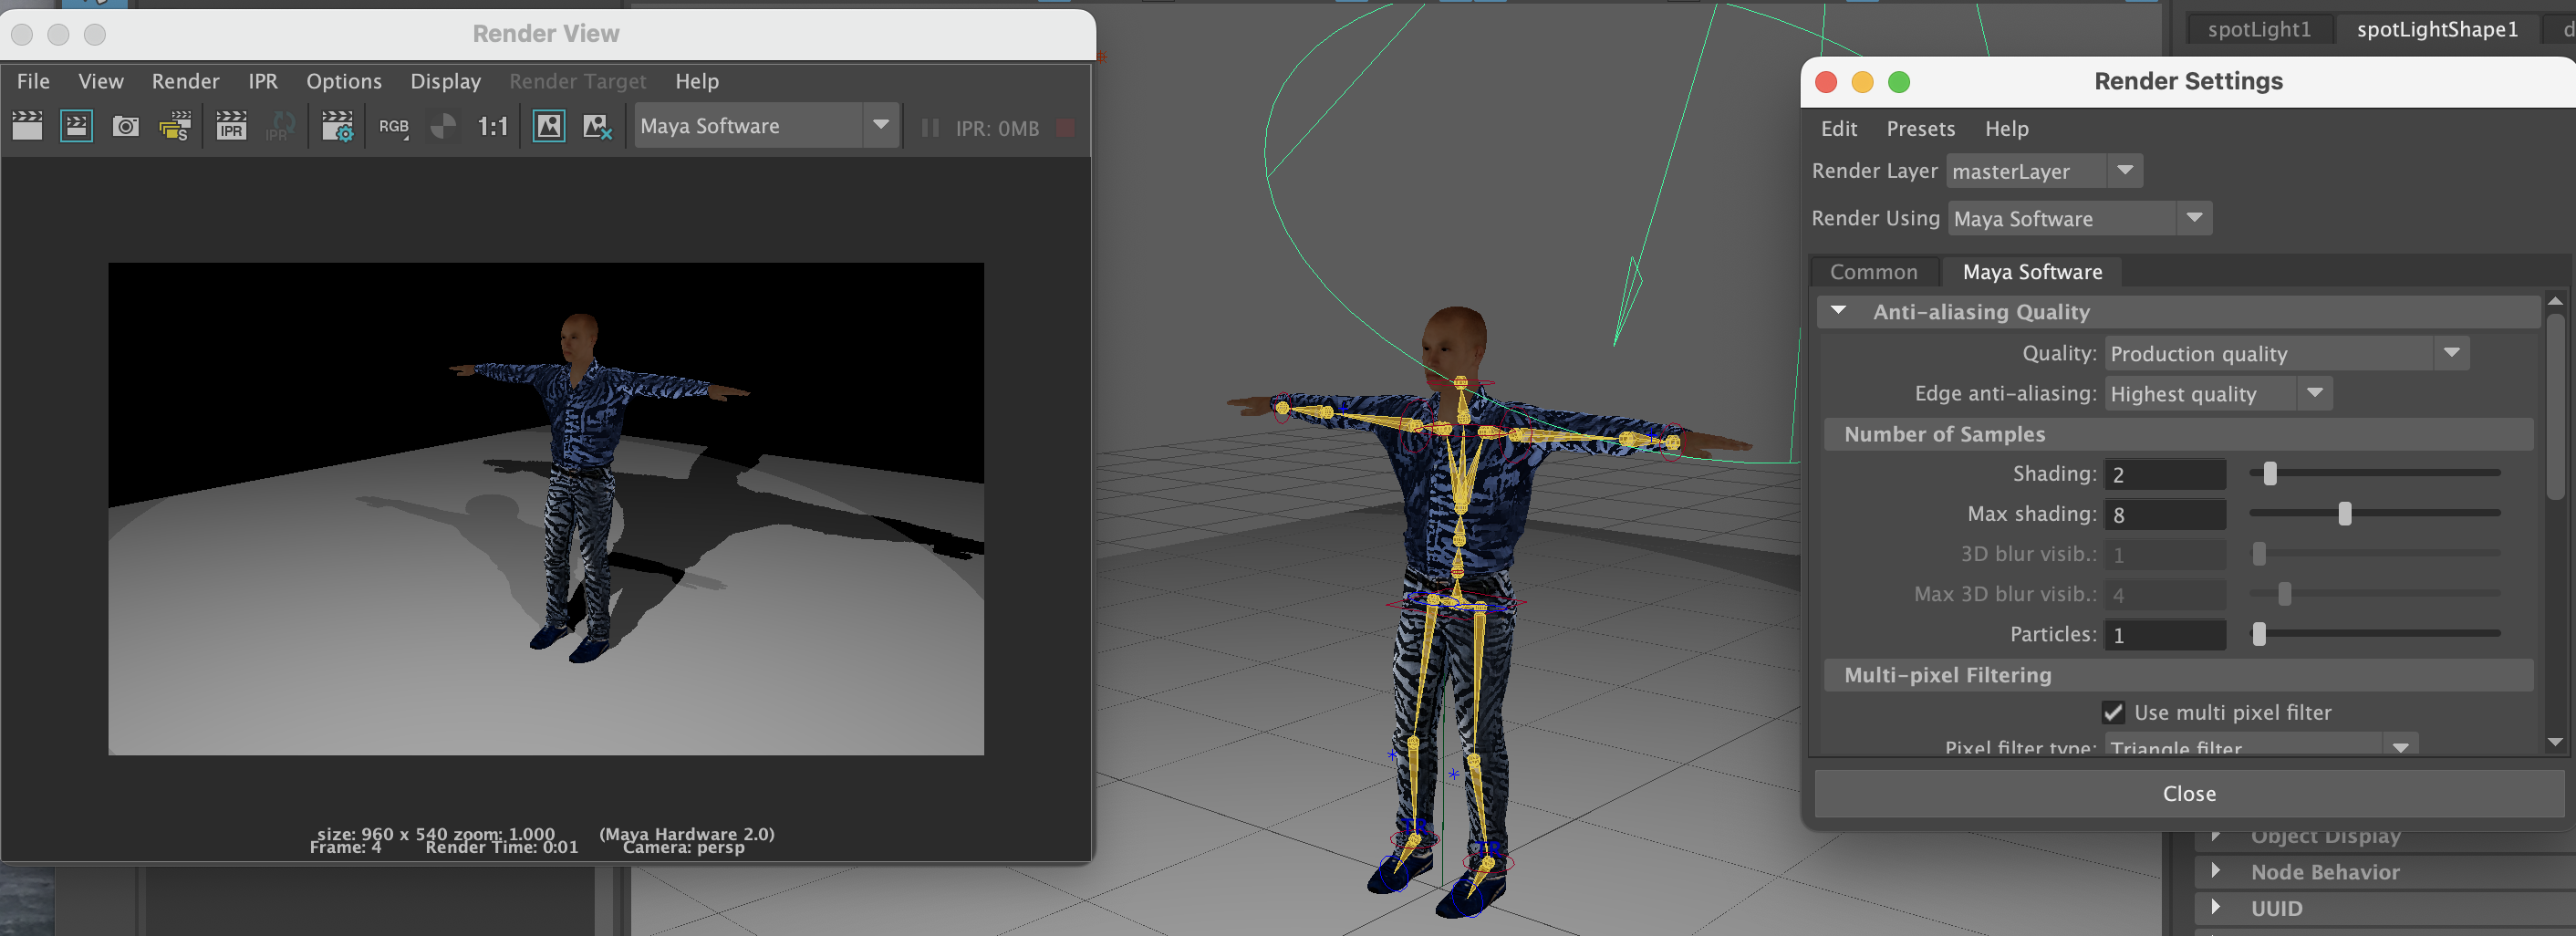Click the camera Snapshot icon

point(126,126)
